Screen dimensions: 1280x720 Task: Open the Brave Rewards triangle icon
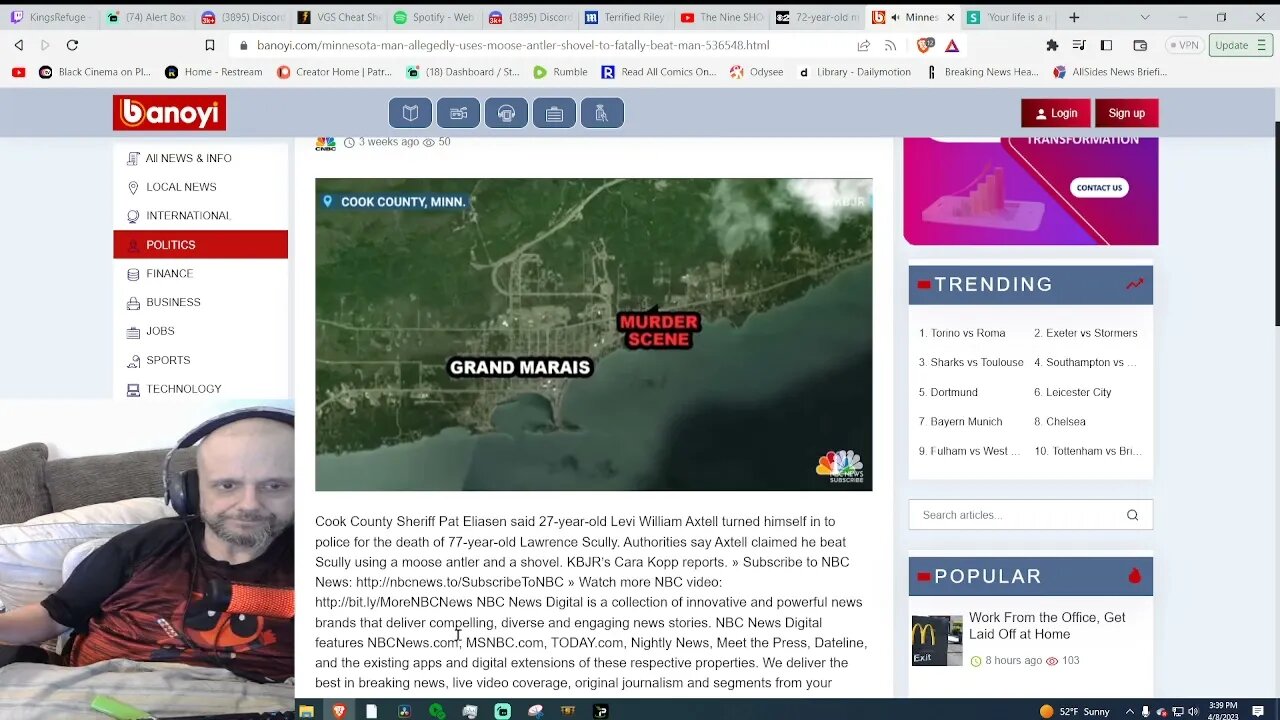pyautogui.click(x=952, y=45)
